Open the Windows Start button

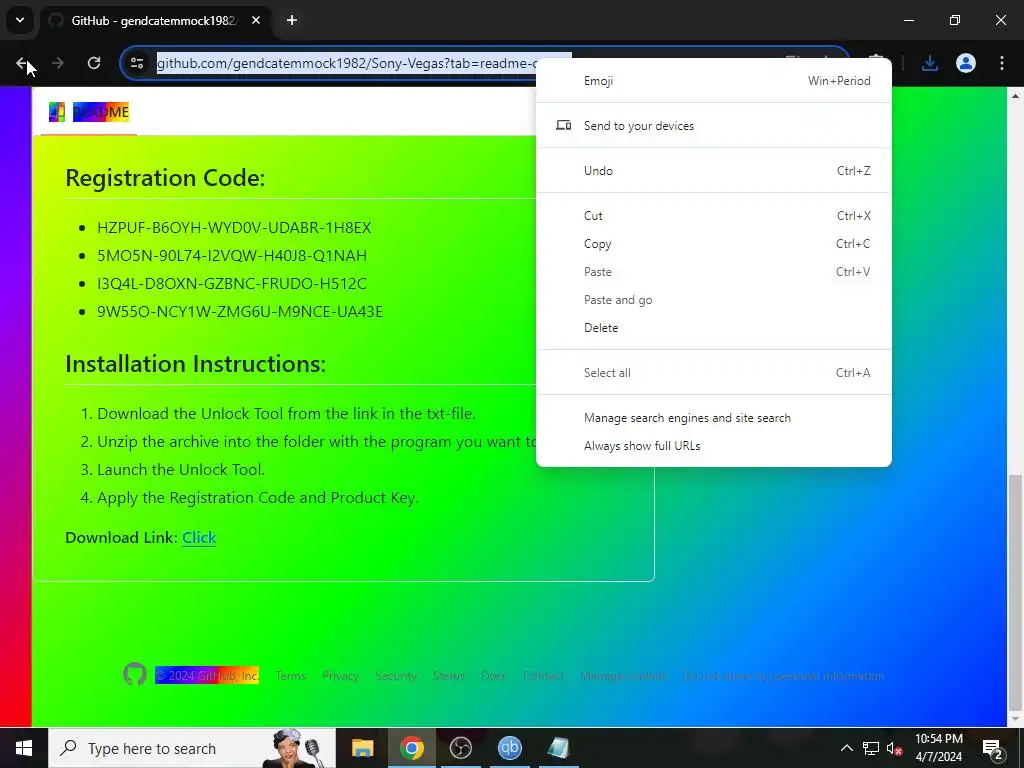tap(24, 748)
